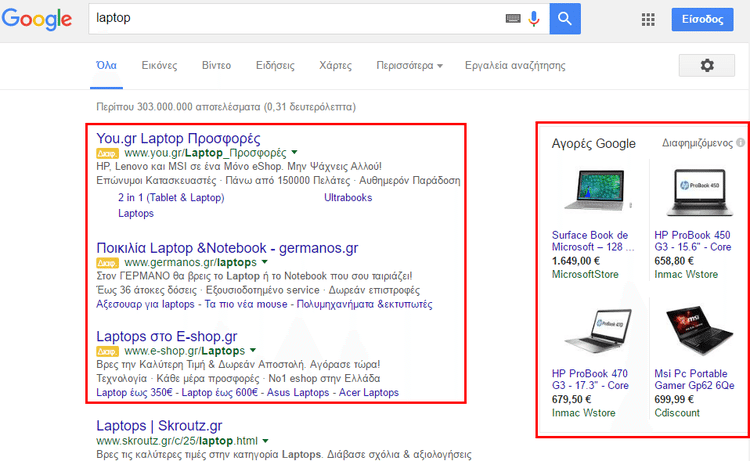Click the Cdiscount seller name
Viewport: 750px width, 461px height.
pyautogui.click(x=677, y=413)
